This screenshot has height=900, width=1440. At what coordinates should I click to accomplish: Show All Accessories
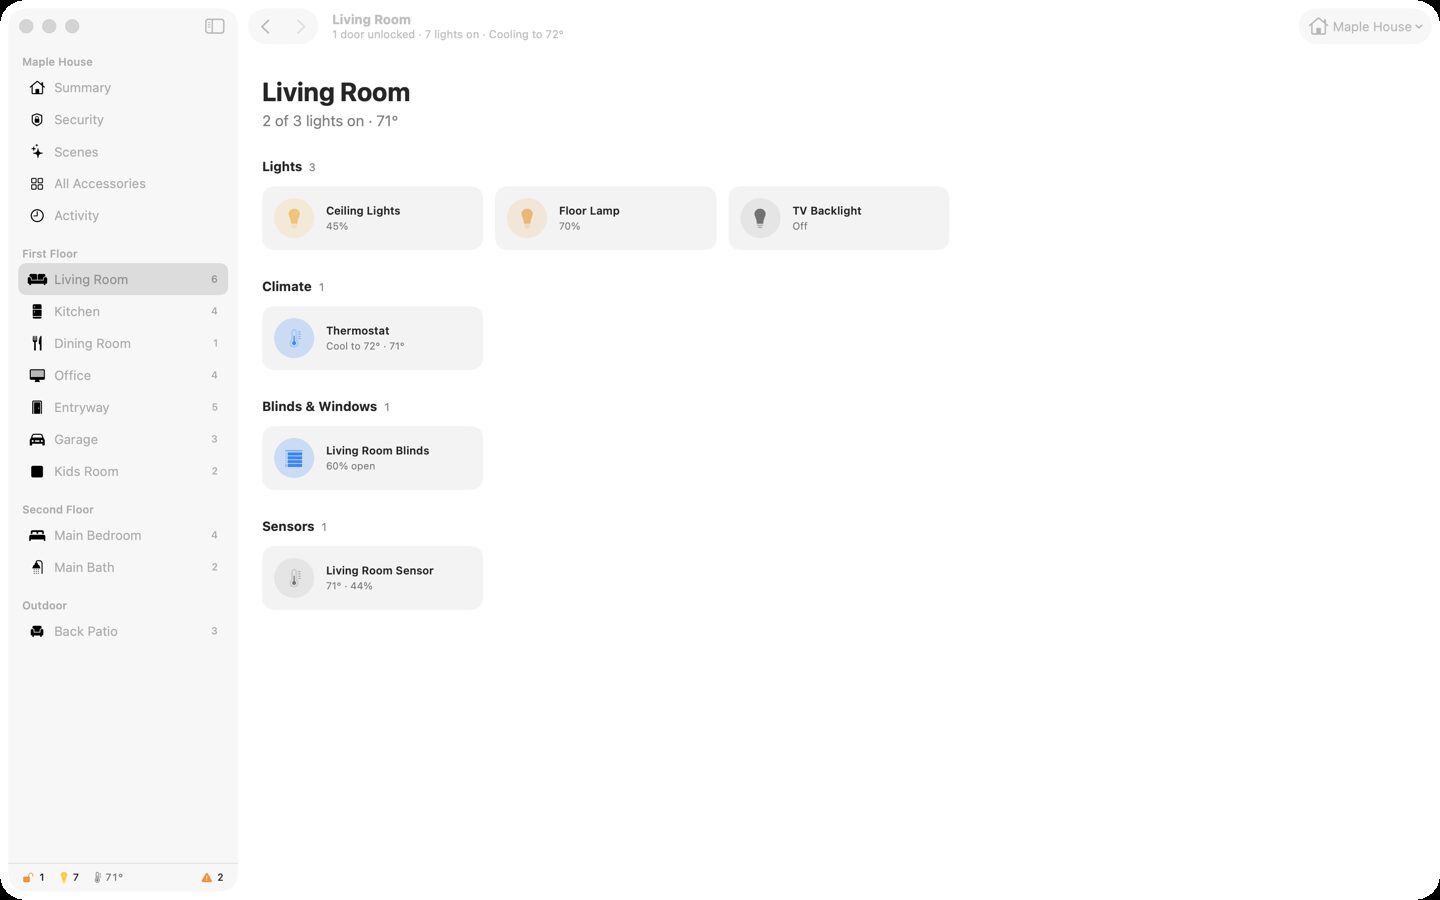click(123, 184)
